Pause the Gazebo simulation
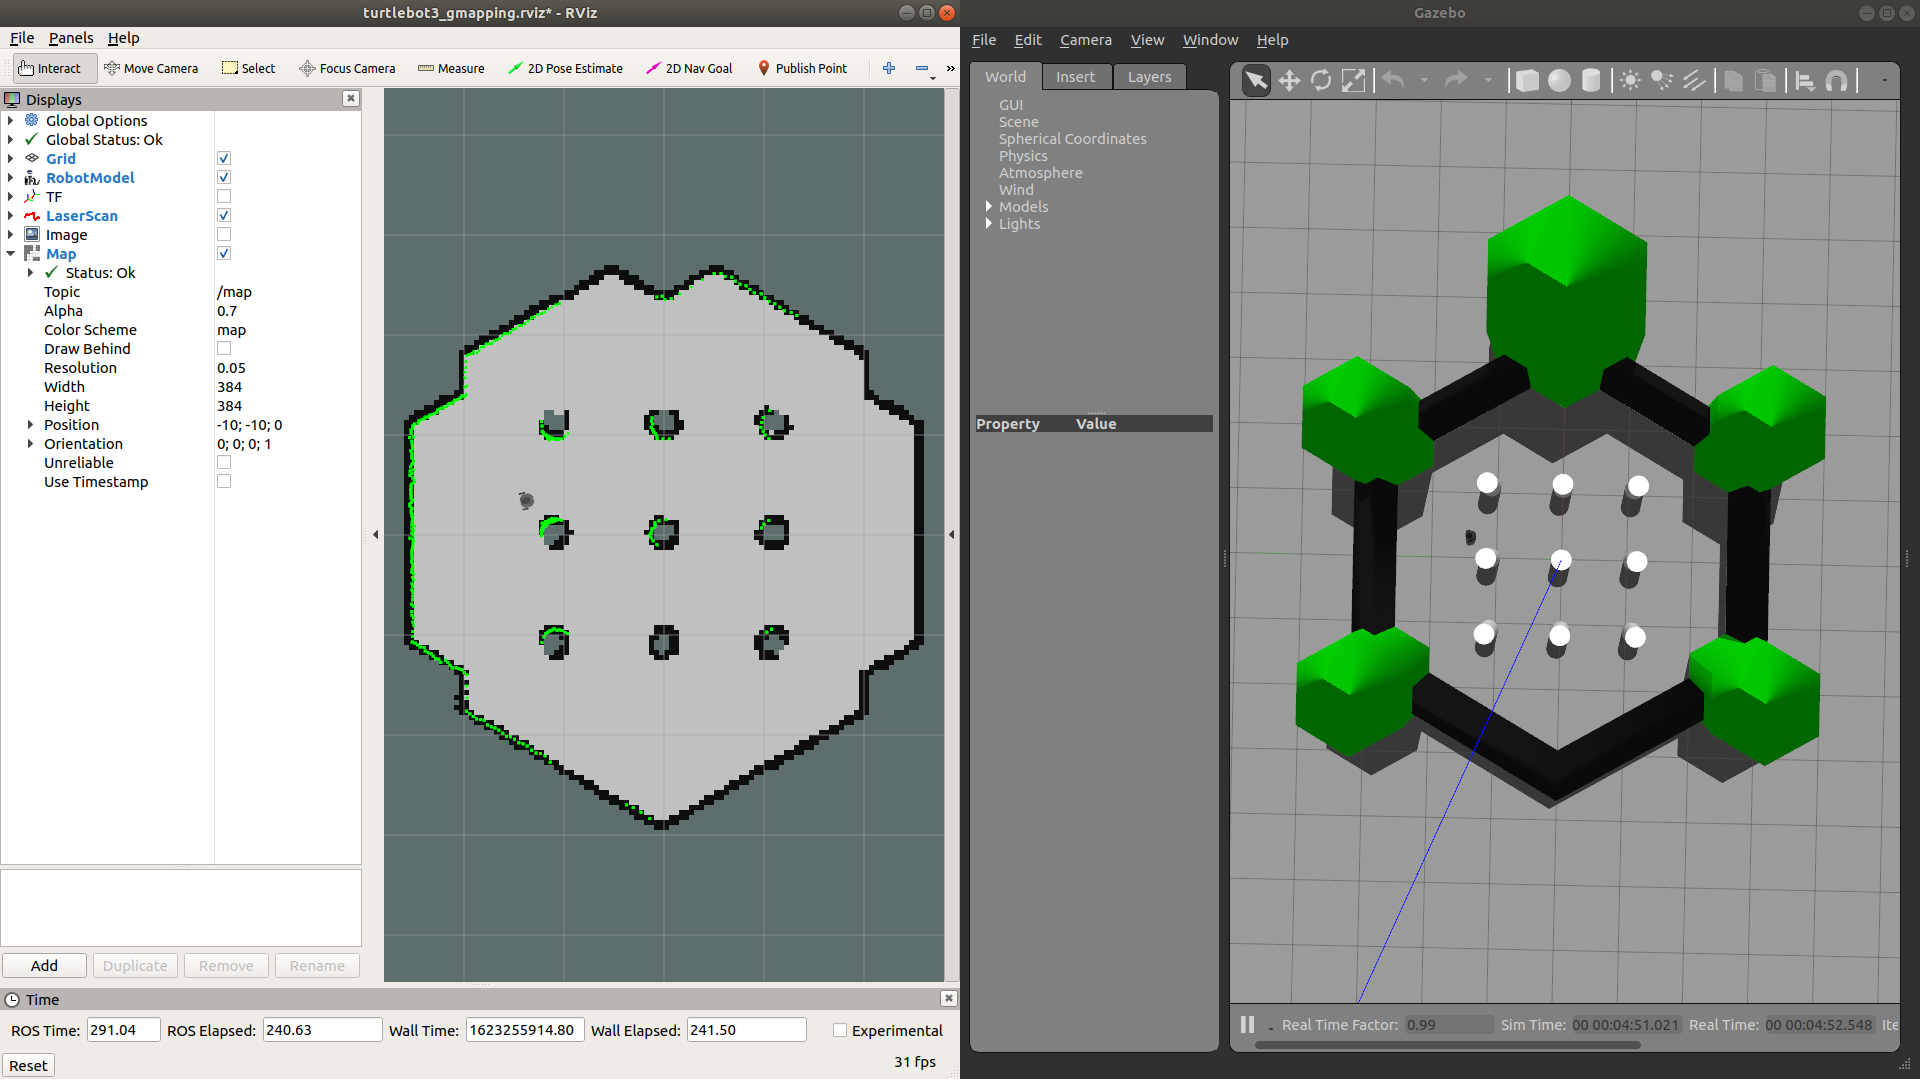Image resolution: width=1920 pixels, height=1079 pixels. [x=1247, y=1025]
